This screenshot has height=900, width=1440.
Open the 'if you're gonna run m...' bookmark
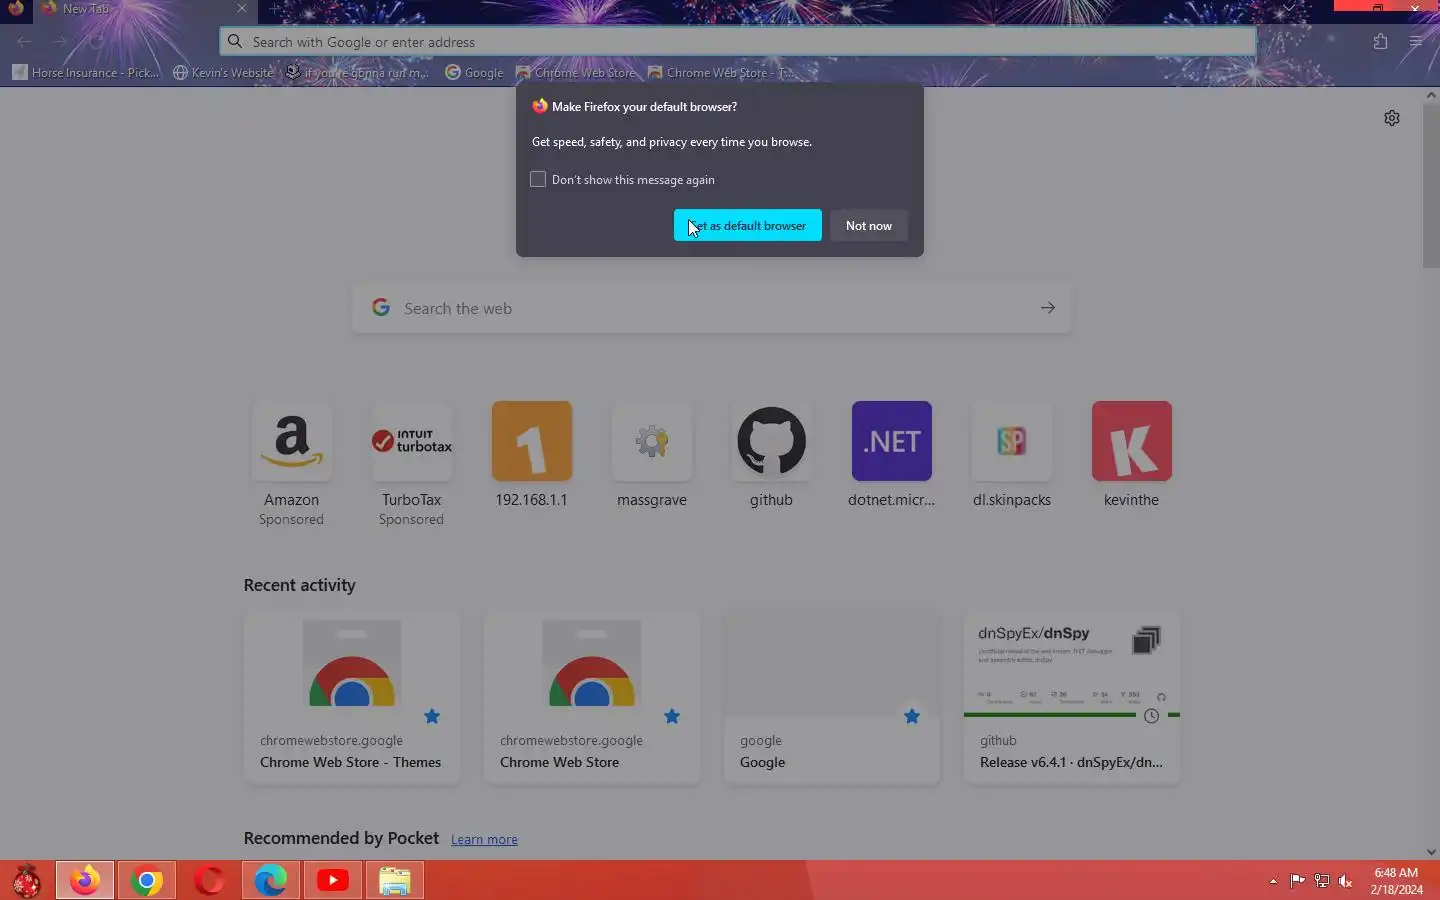(357, 72)
